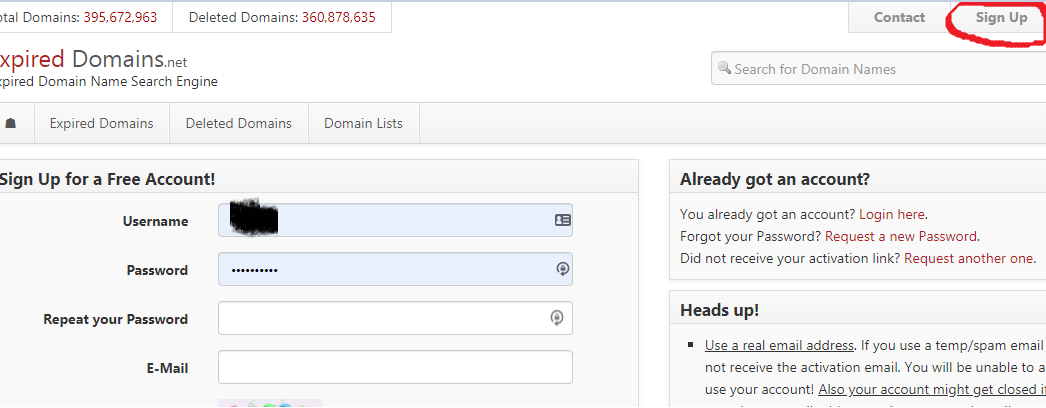Click the magnifier icon in domain search box
Screen dimensions: 1046x408
[724, 68]
